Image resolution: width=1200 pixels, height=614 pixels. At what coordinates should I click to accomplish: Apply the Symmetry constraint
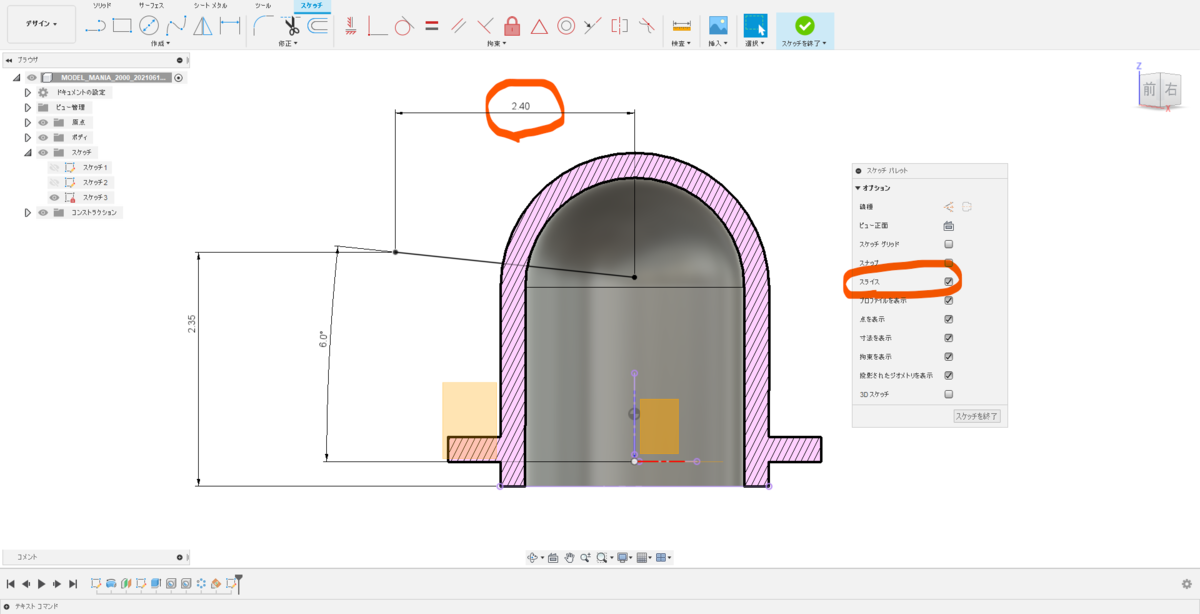620,26
